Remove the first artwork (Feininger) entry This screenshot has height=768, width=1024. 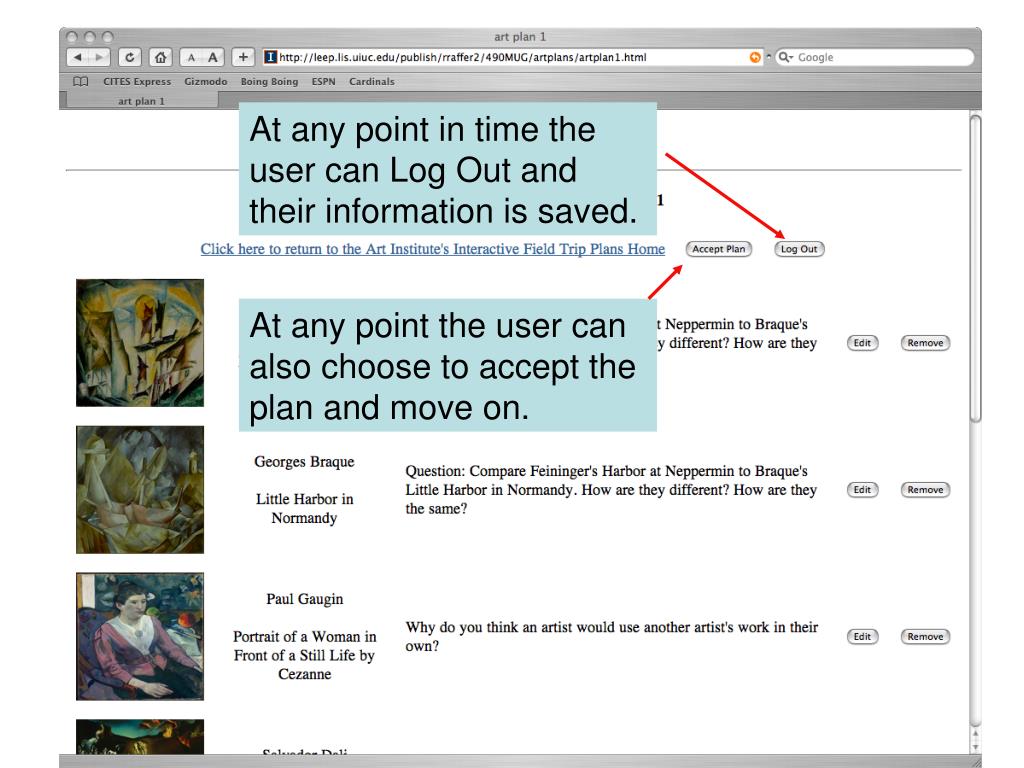(925, 343)
